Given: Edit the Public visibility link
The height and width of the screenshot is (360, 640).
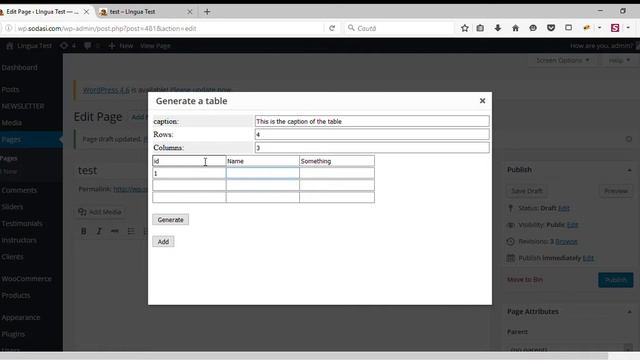Looking at the screenshot, I should tap(572, 225).
